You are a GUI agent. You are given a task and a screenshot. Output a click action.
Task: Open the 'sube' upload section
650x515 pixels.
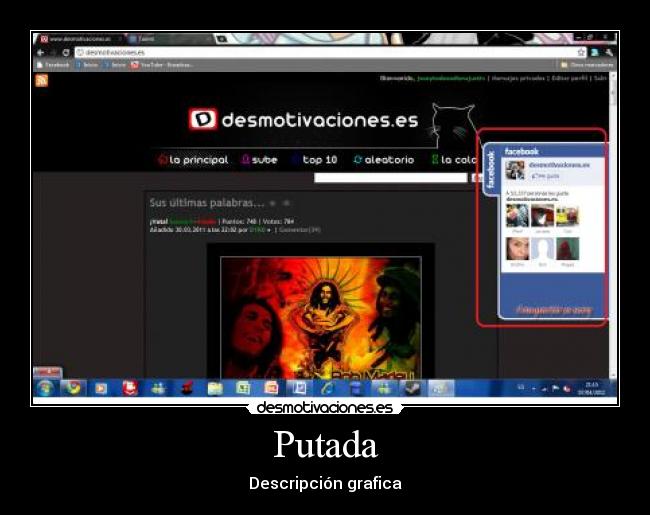(x=259, y=160)
